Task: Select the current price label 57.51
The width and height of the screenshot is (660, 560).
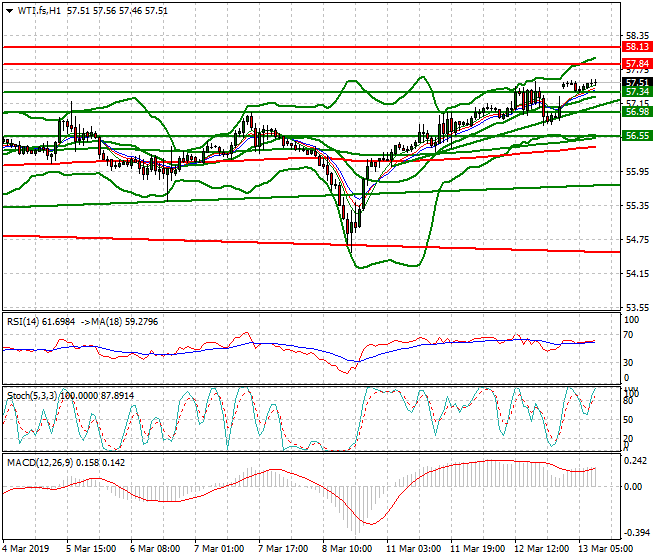Action: (x=637, y=82)
